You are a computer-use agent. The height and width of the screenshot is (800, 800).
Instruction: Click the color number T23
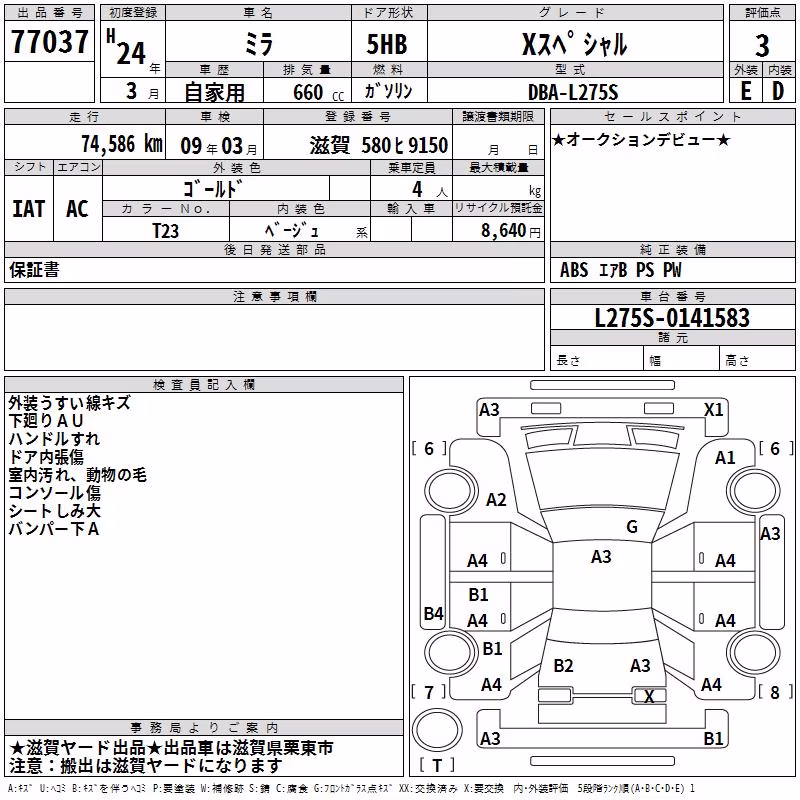(166, 231)
